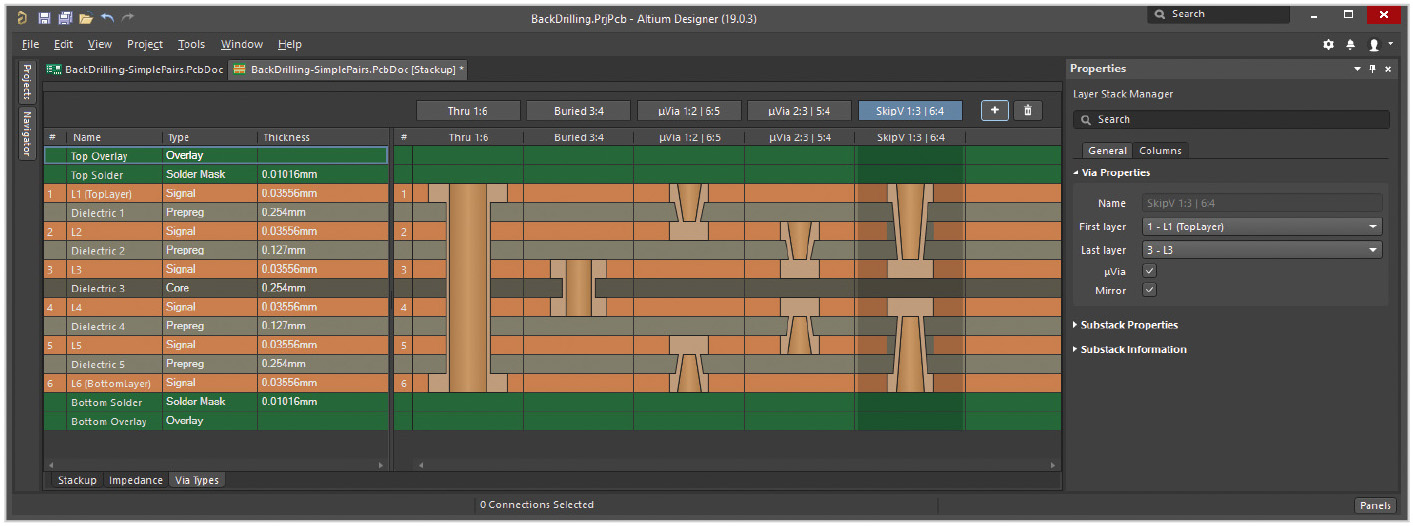Viewport: 1413px width, 526px height.
Task: Open the Window menu
Action: pos(242,44)
